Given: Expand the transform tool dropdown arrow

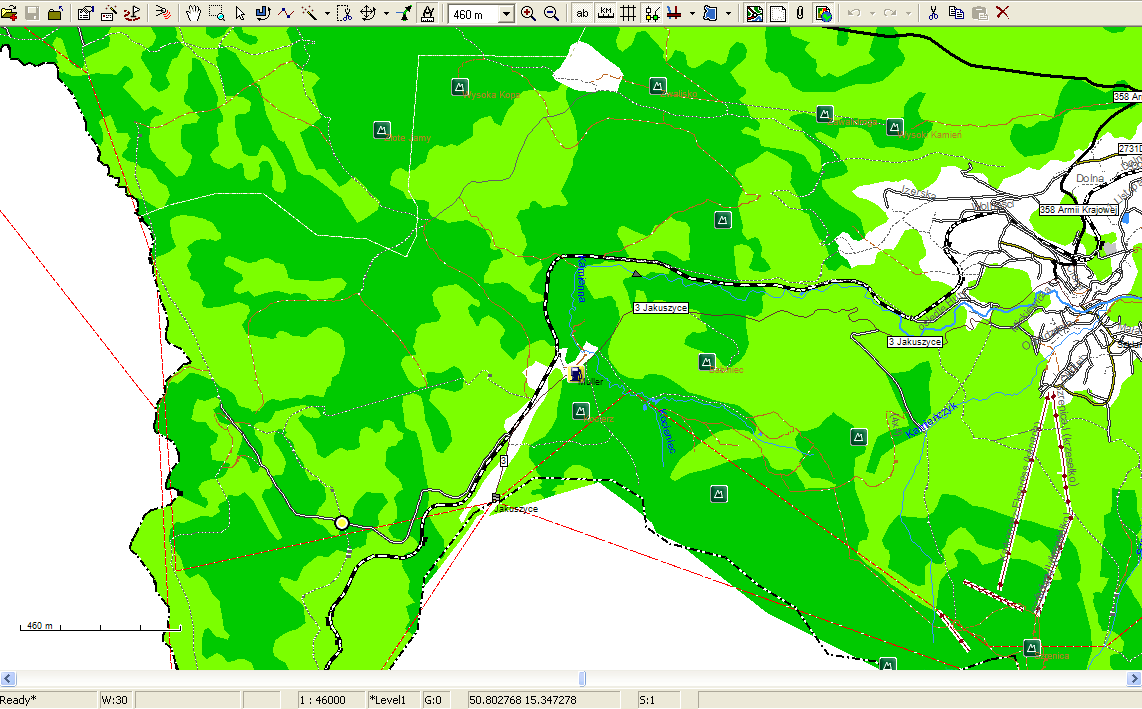Looking at the screenshot, I should pyautogui.click(x=386, y=14).
